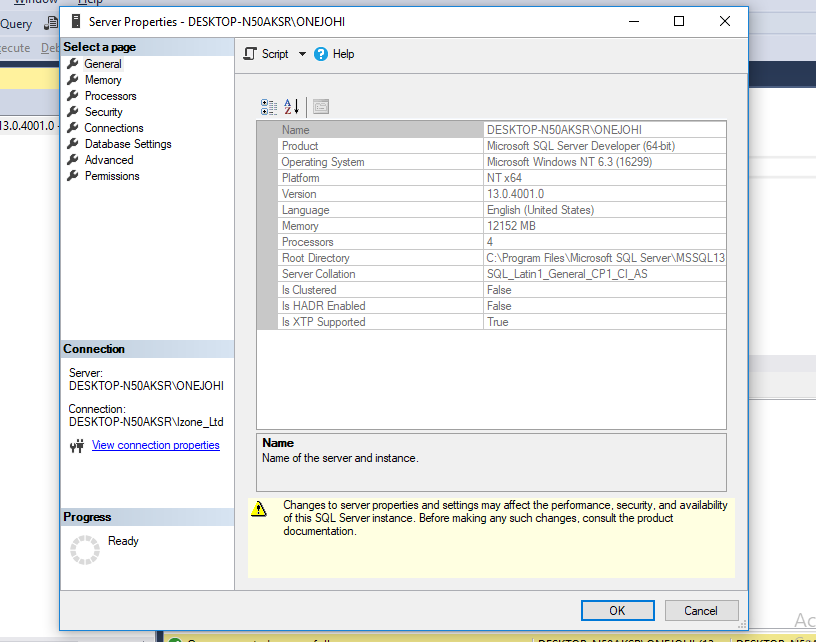
Task: Click the Root Directory path value
Action: [x=606, y=258]
